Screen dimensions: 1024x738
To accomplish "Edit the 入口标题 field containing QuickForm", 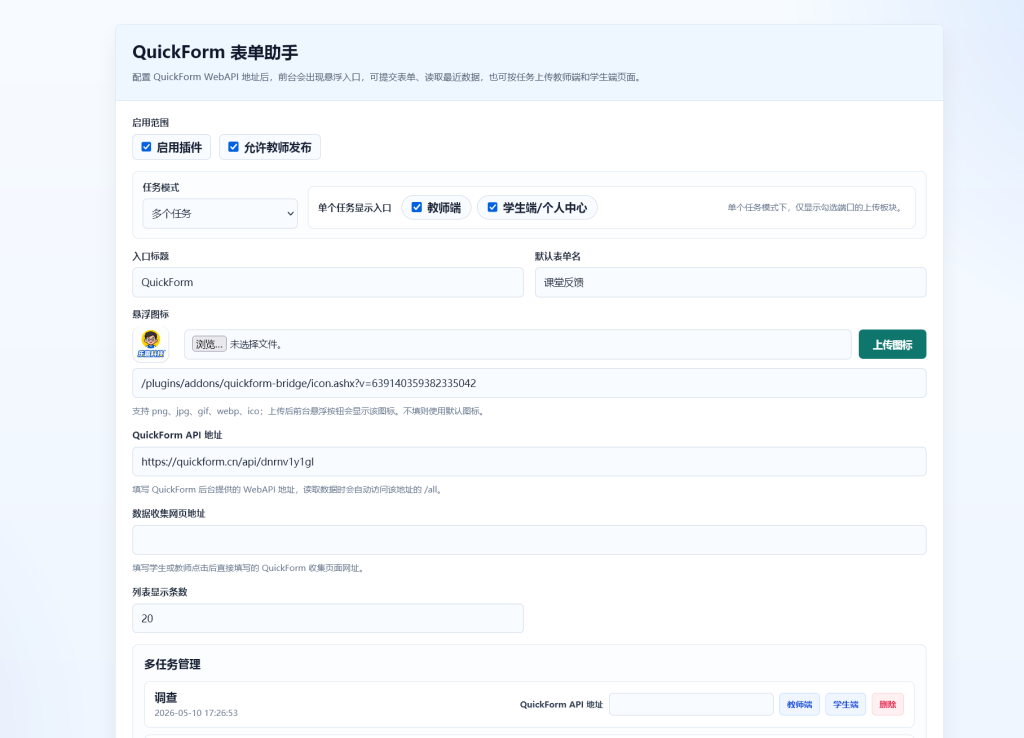I will (328, 282).
